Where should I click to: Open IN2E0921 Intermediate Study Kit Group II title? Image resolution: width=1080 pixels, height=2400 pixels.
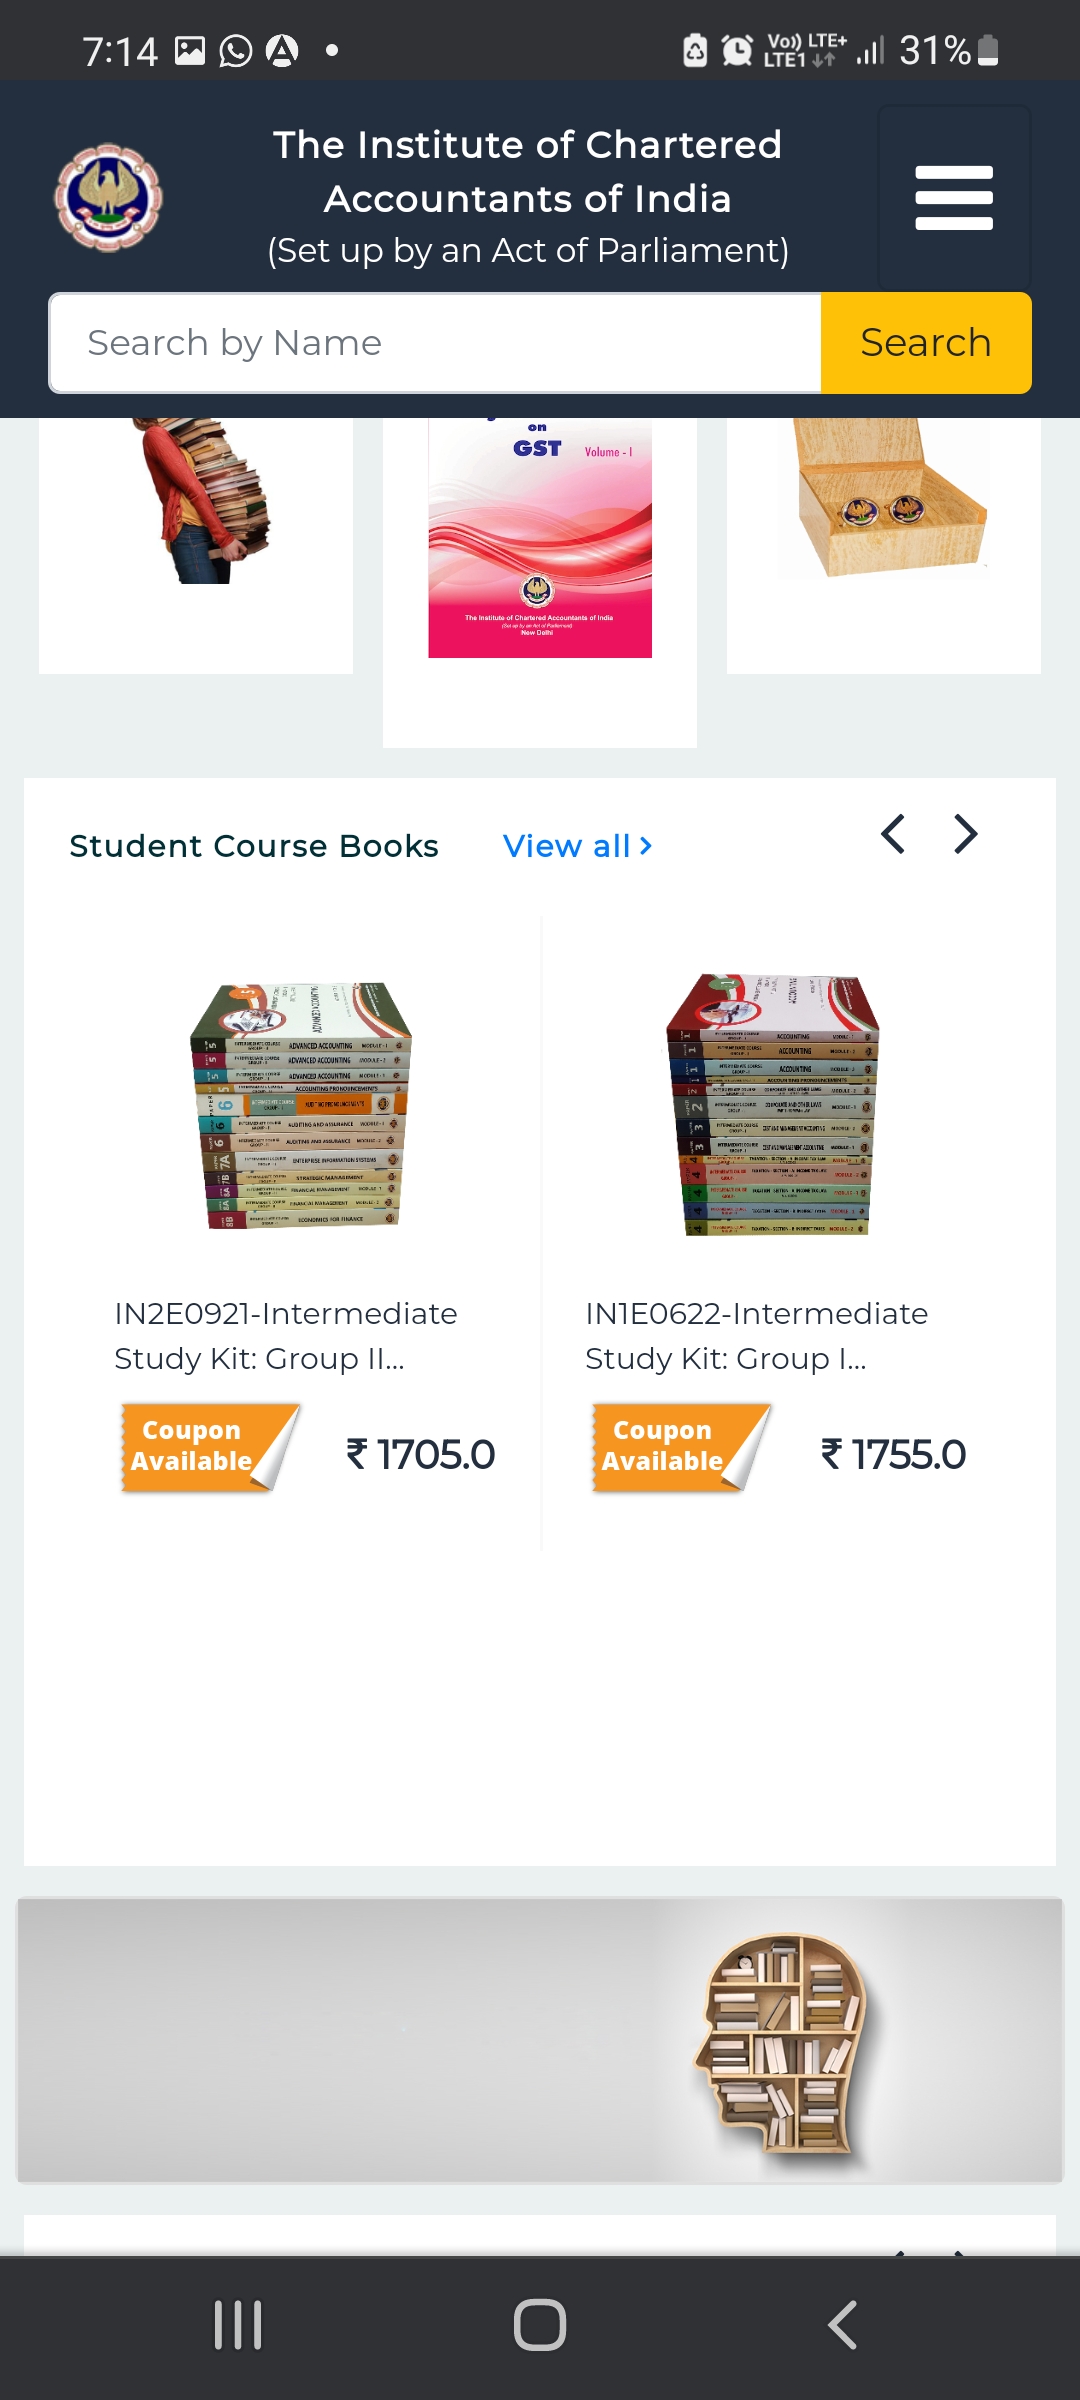coord(286,1336)
